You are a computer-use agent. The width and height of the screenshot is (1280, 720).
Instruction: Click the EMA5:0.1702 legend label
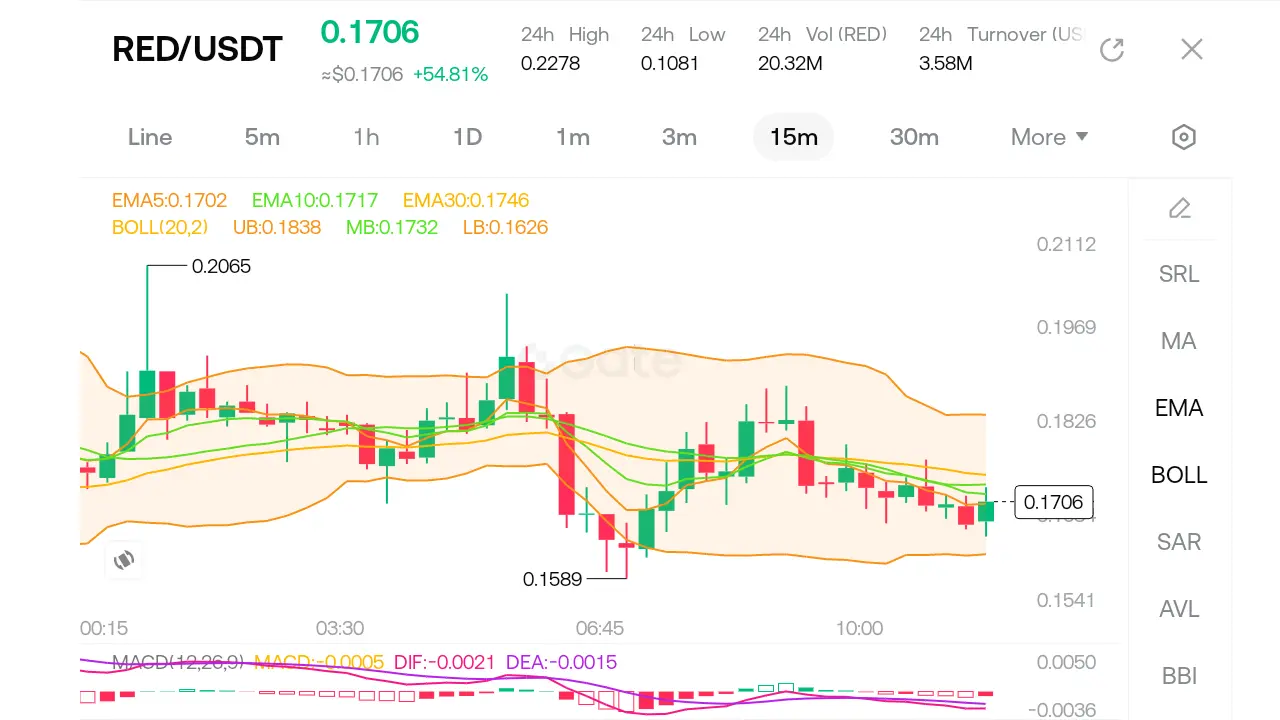(x=170, y=200)
